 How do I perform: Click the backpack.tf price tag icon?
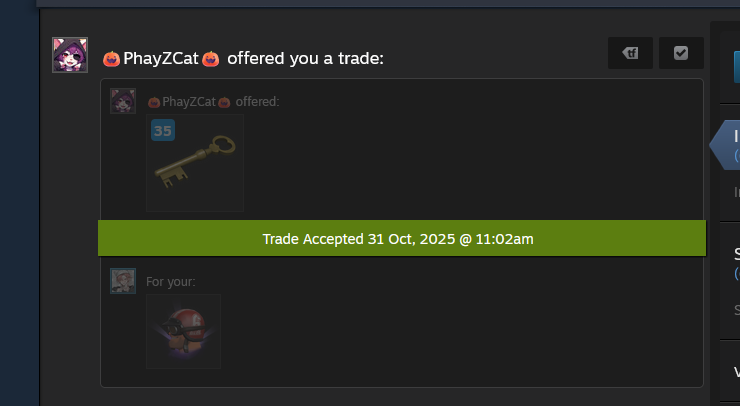pyautogui.click(x=630, y=53)
